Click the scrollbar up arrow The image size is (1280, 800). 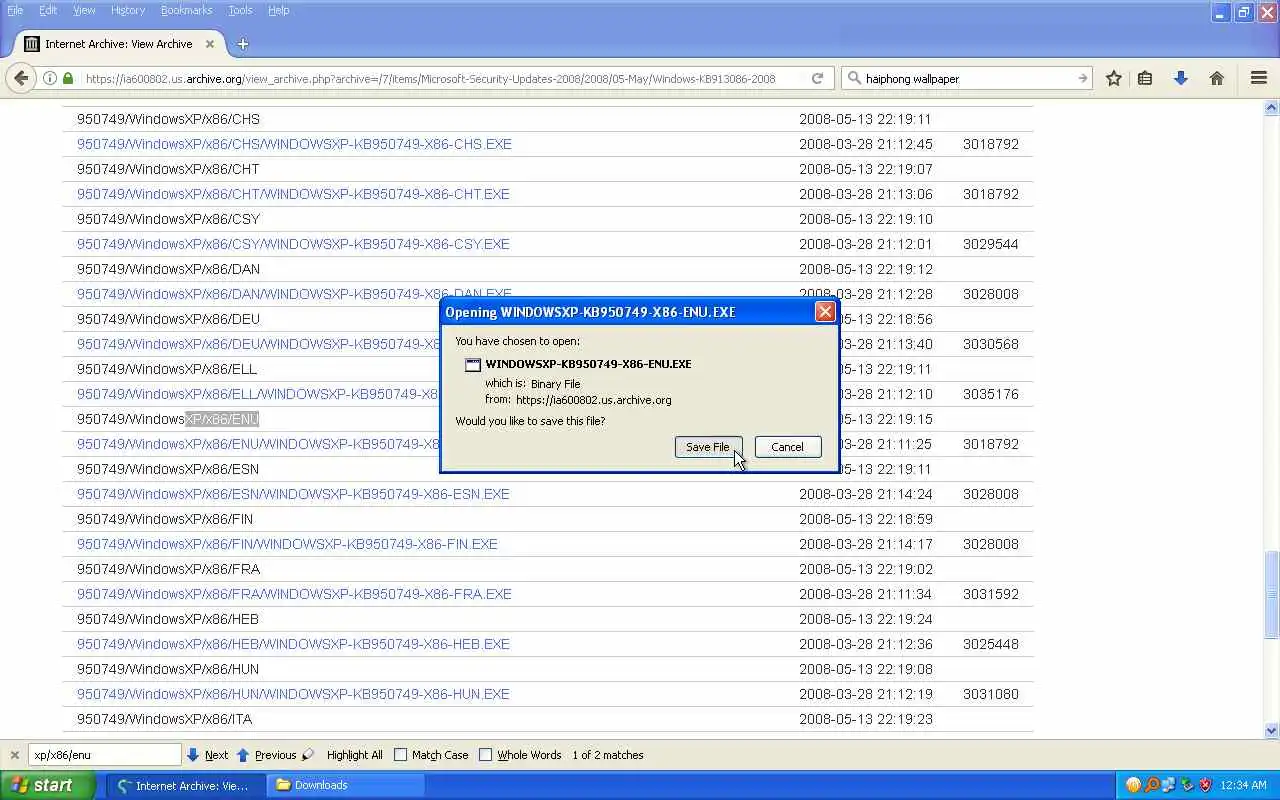(x=1271, y=107)
